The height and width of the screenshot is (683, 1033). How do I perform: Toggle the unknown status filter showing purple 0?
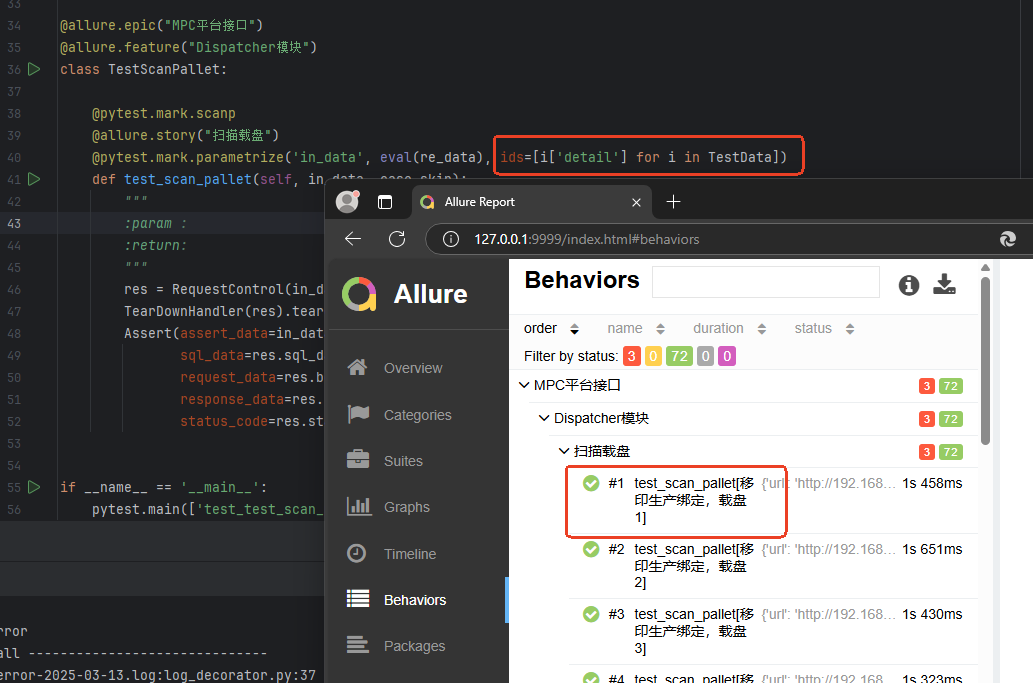point(727,356)
